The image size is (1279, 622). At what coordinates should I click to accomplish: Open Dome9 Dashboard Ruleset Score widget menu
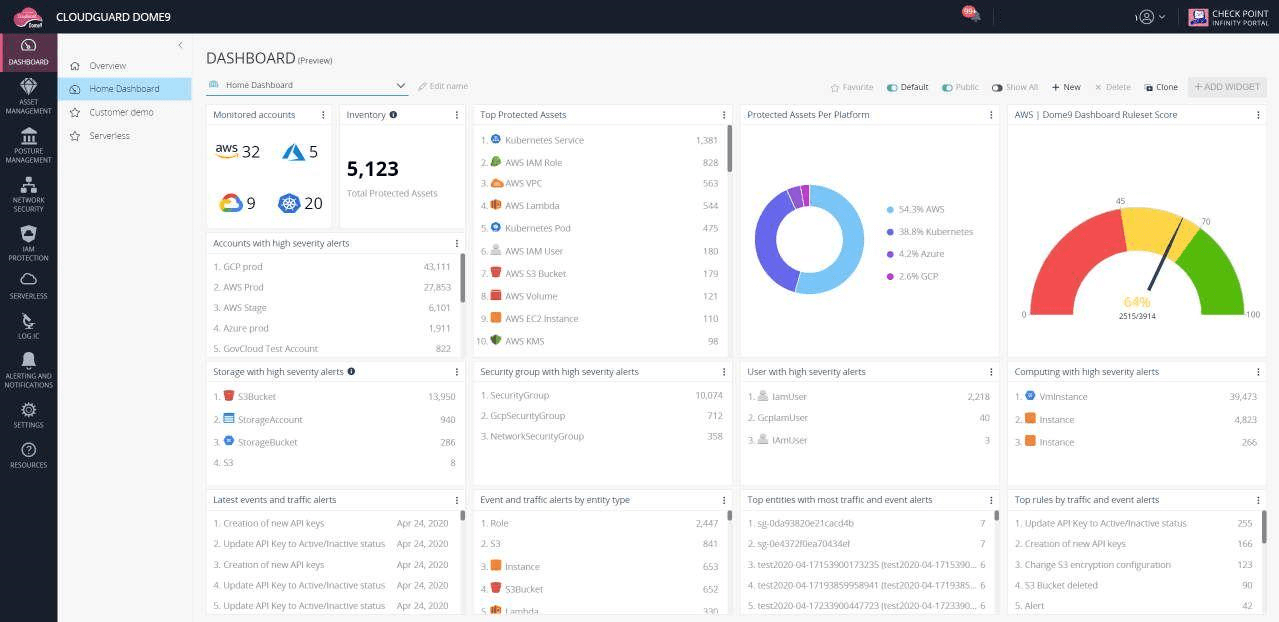pos(1258,115)
